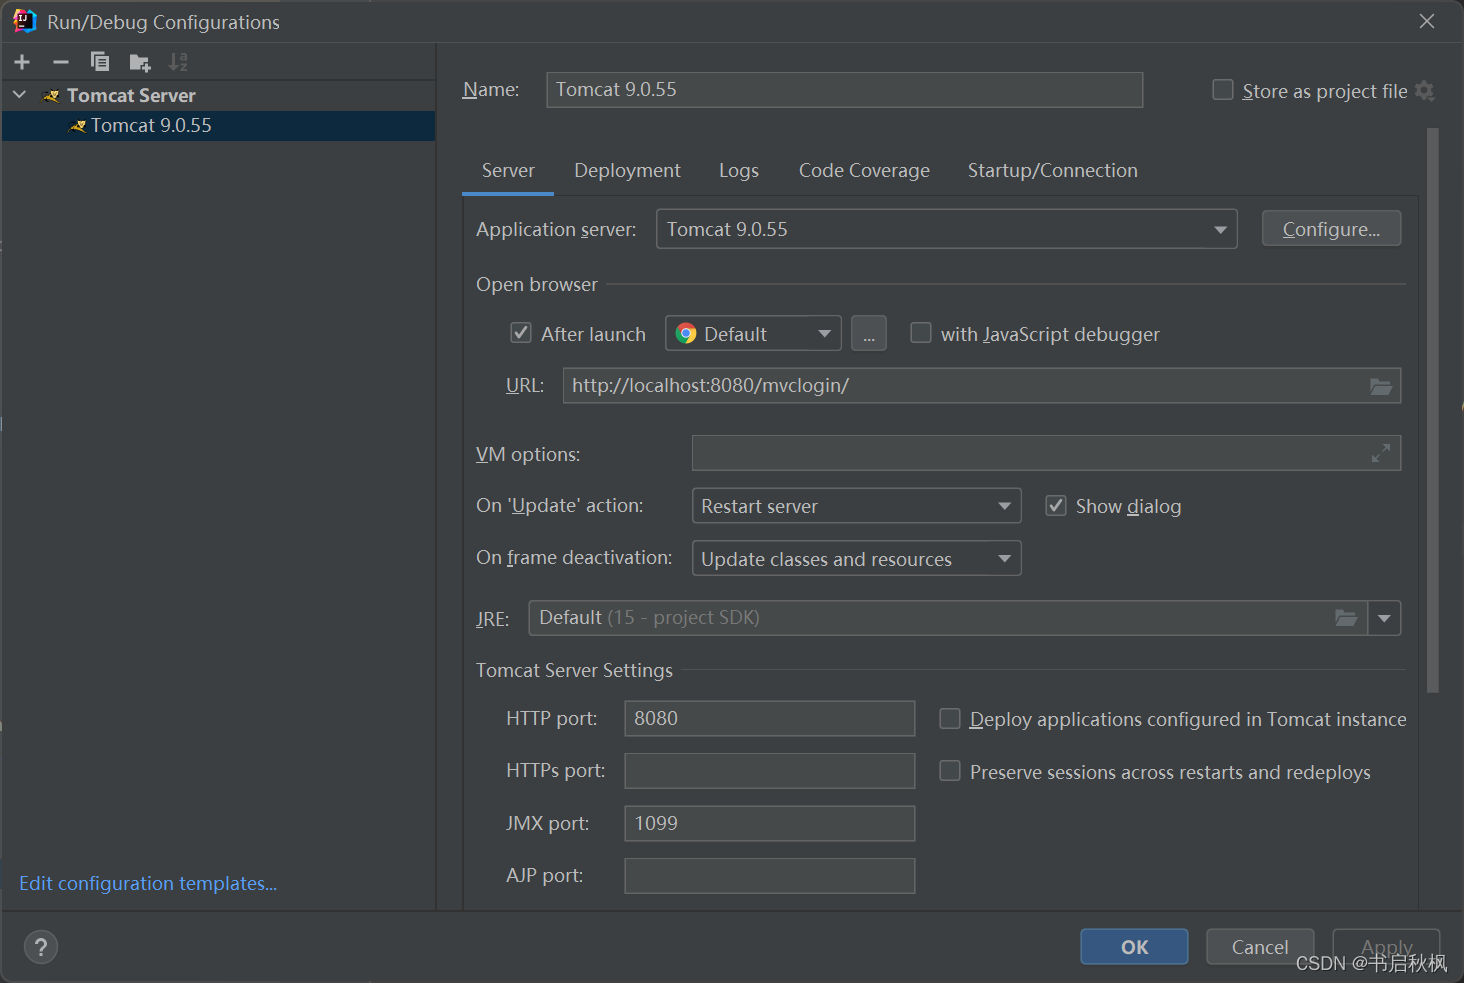This screenshot has width=1464, height=983.
Task: Collapse the Tomcat Server tree node
Action: point(19,95)
